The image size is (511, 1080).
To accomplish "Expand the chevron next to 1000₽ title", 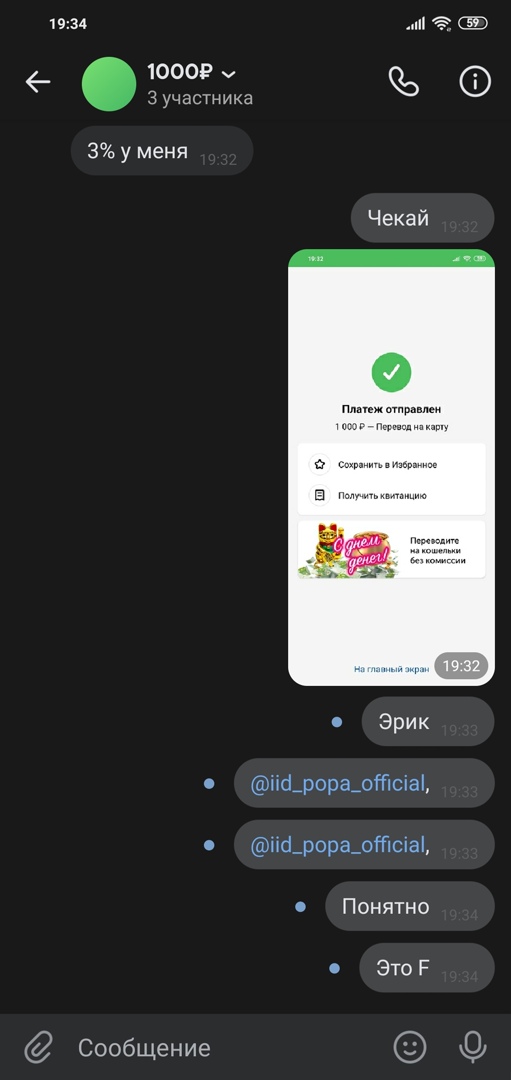I will [x=229, y=74].
